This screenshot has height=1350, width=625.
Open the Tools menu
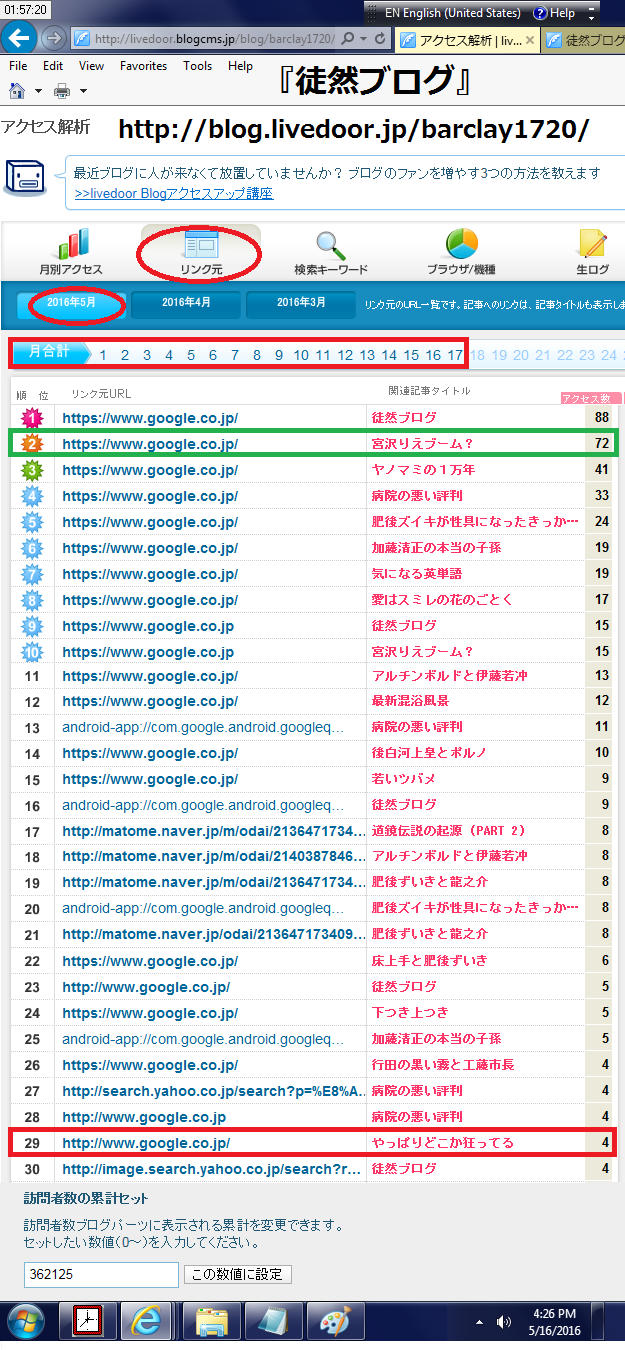(198, 65)
